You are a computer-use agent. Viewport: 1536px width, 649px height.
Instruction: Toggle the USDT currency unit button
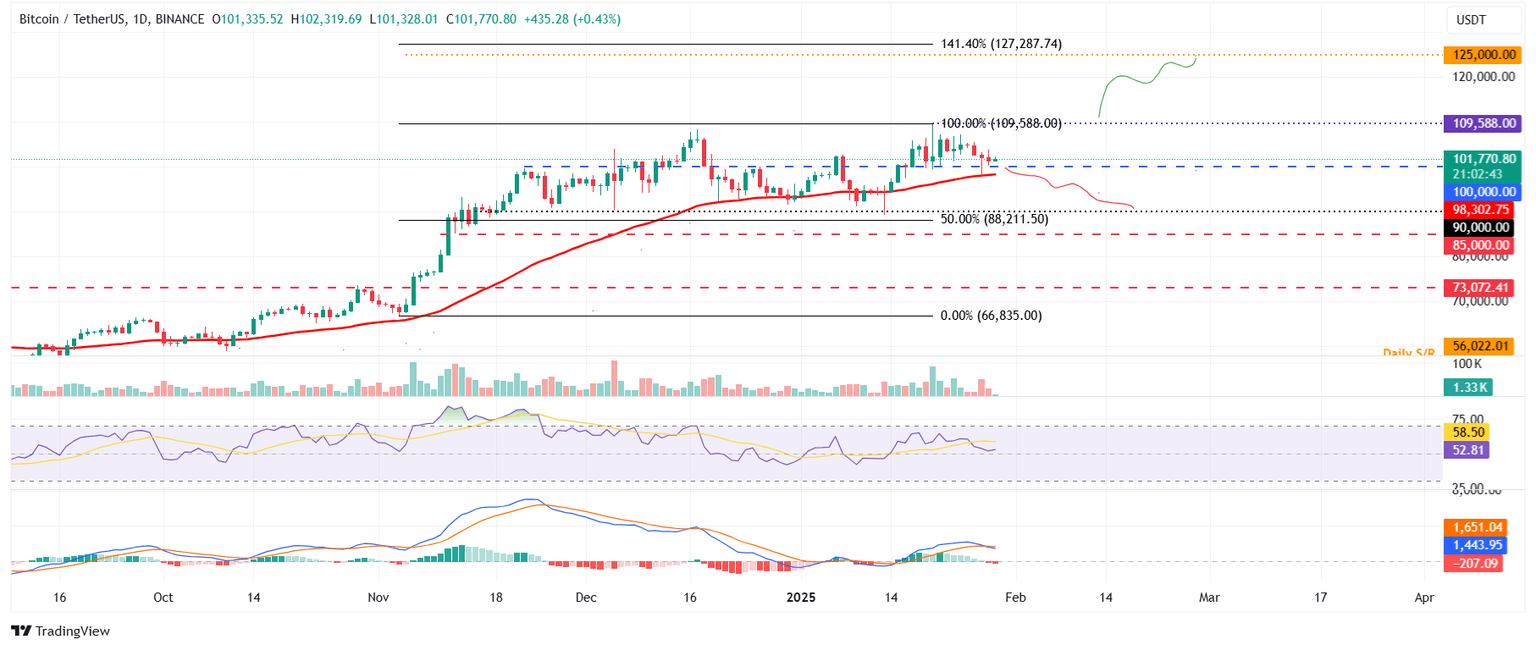point(1482,18)
